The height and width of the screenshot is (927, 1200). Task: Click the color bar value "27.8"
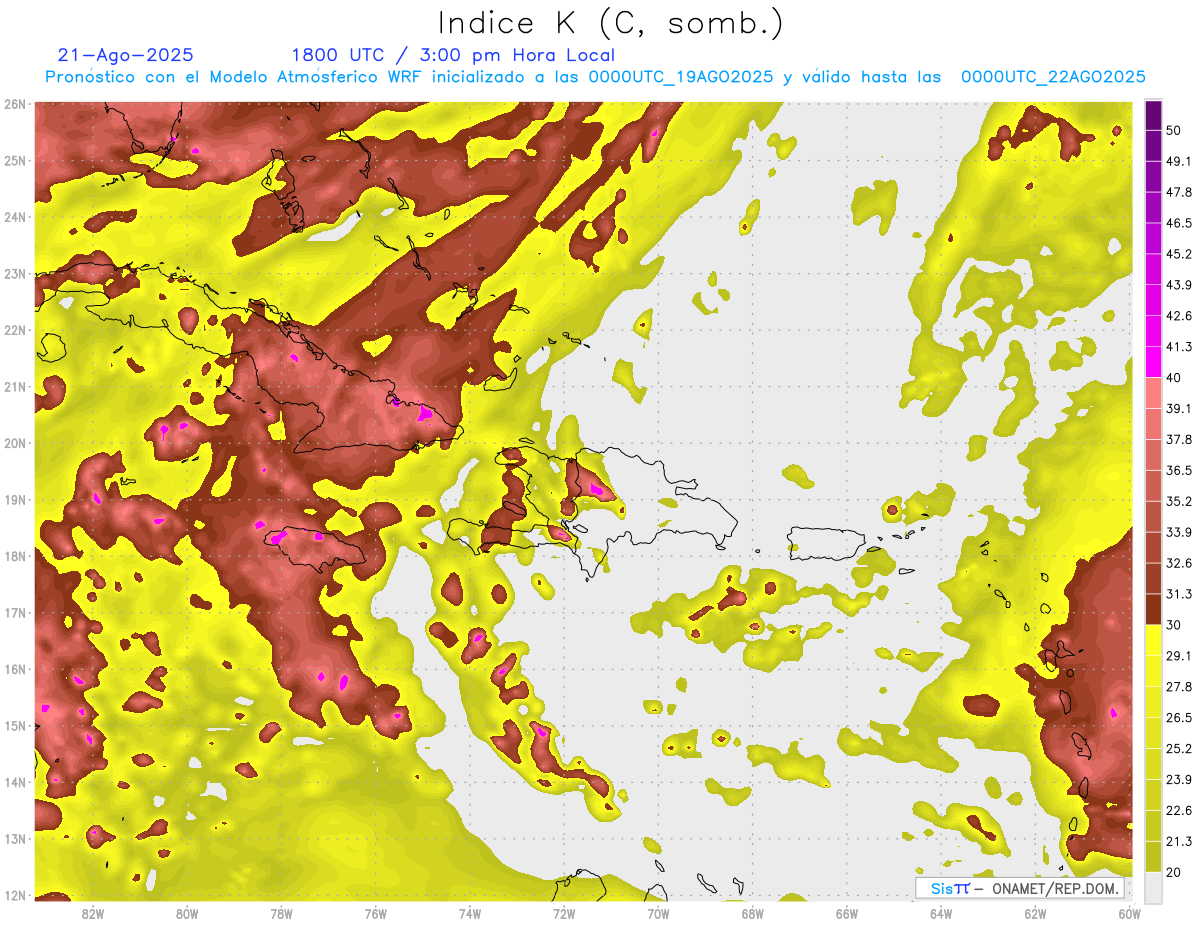pyautogui.click(x=1179, y=687)
